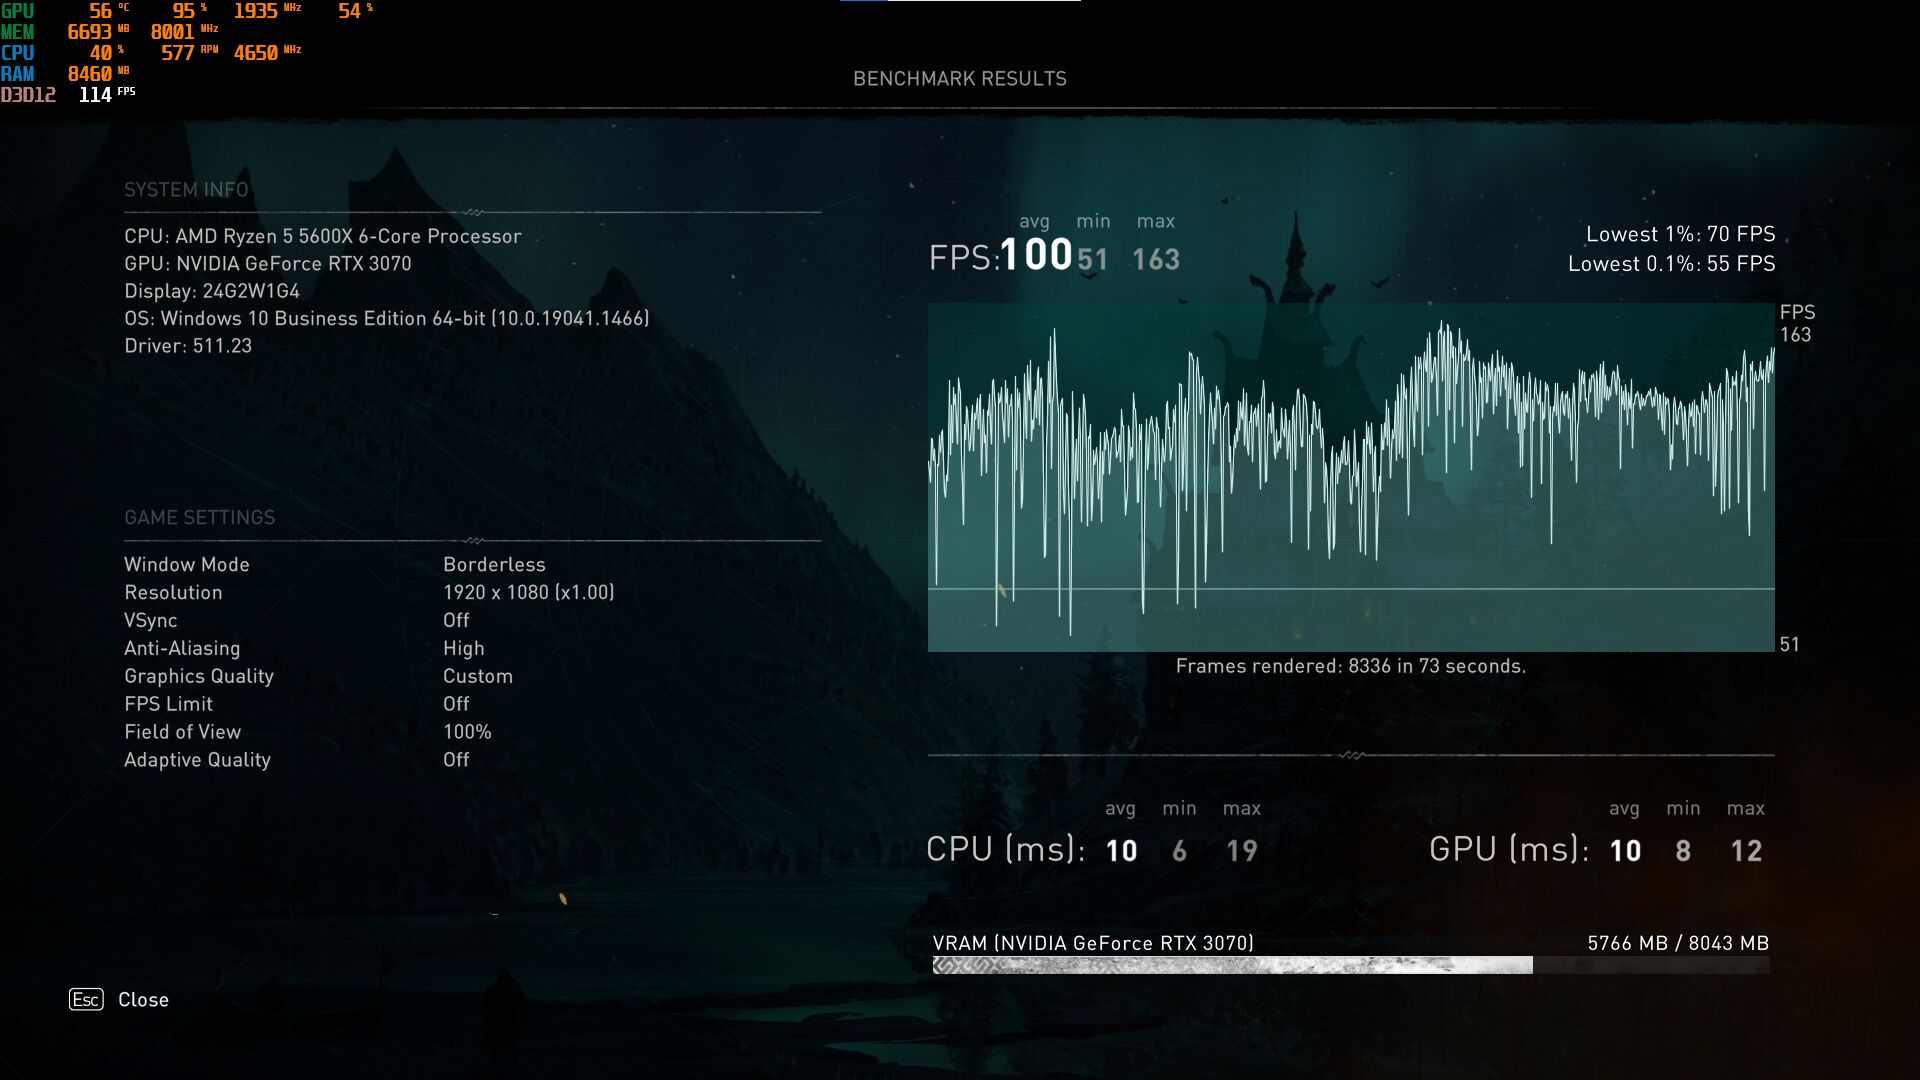Image resolution: width=1920 pixels, height=1080 pixels.
Task: Click the Lowest 0.1%: 55 FPS text
Action: pyautogui.click(x=1671, y=264)
